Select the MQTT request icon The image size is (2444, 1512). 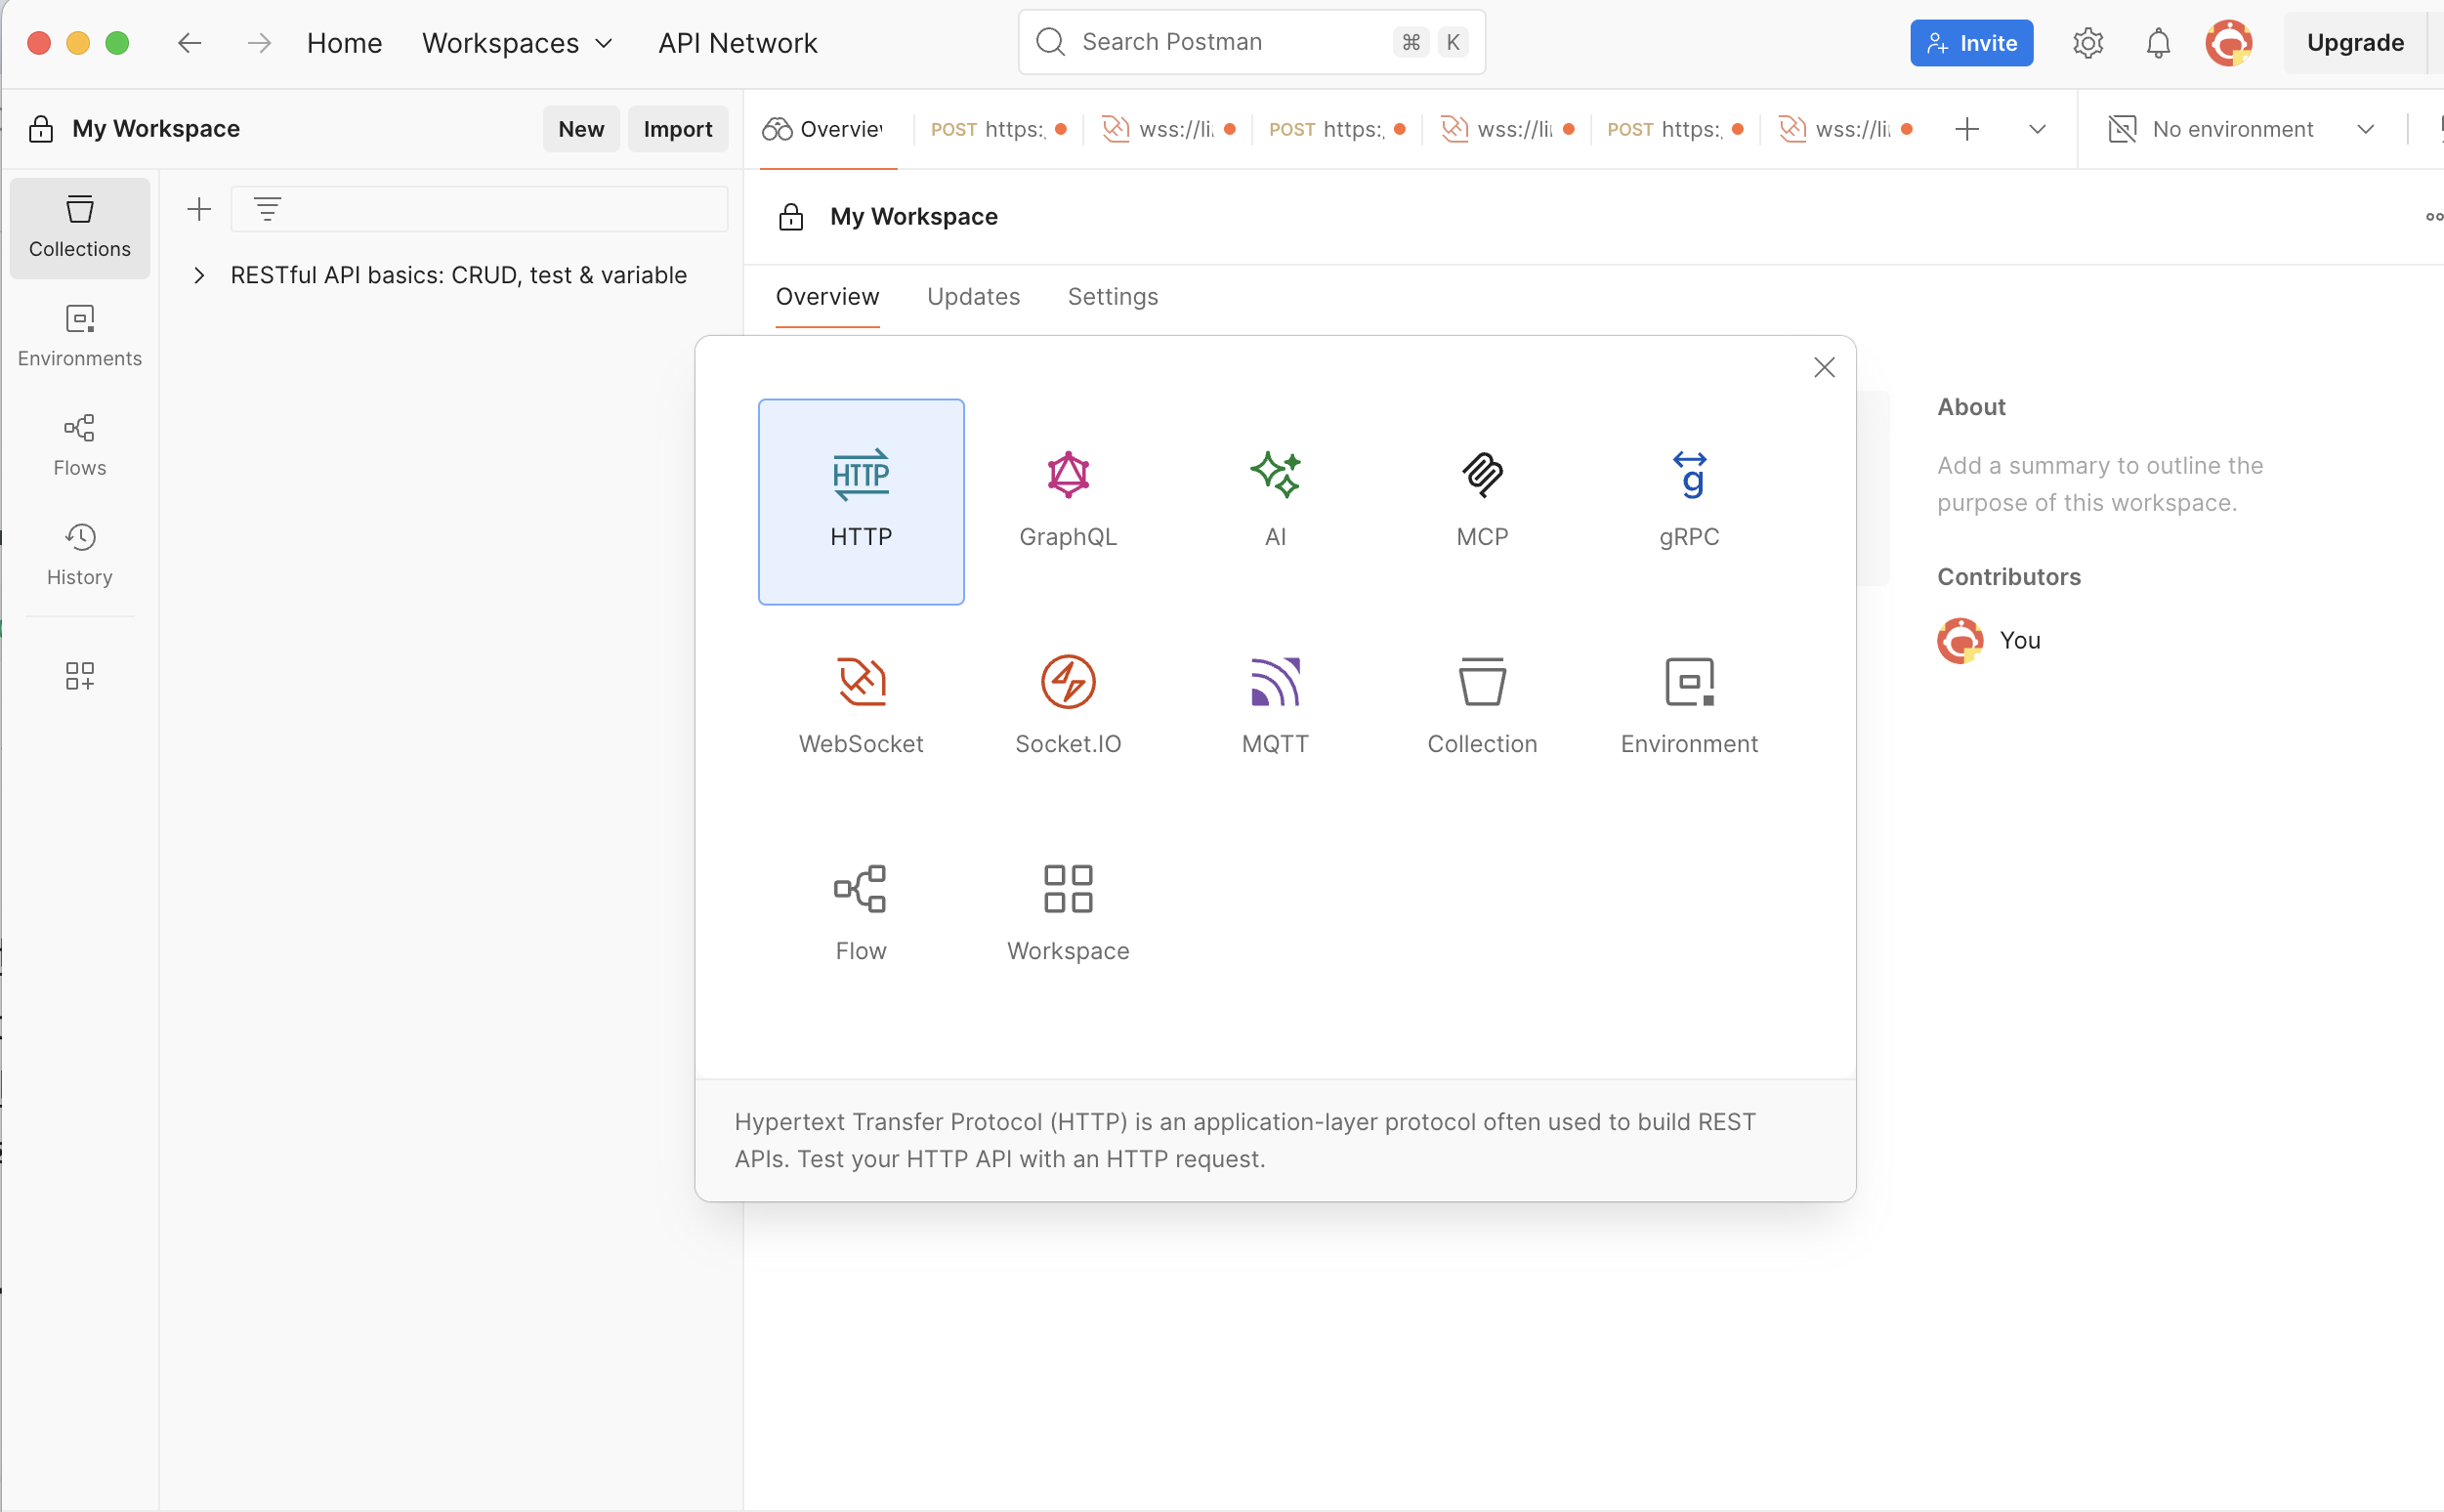(x=1274, y=706)
